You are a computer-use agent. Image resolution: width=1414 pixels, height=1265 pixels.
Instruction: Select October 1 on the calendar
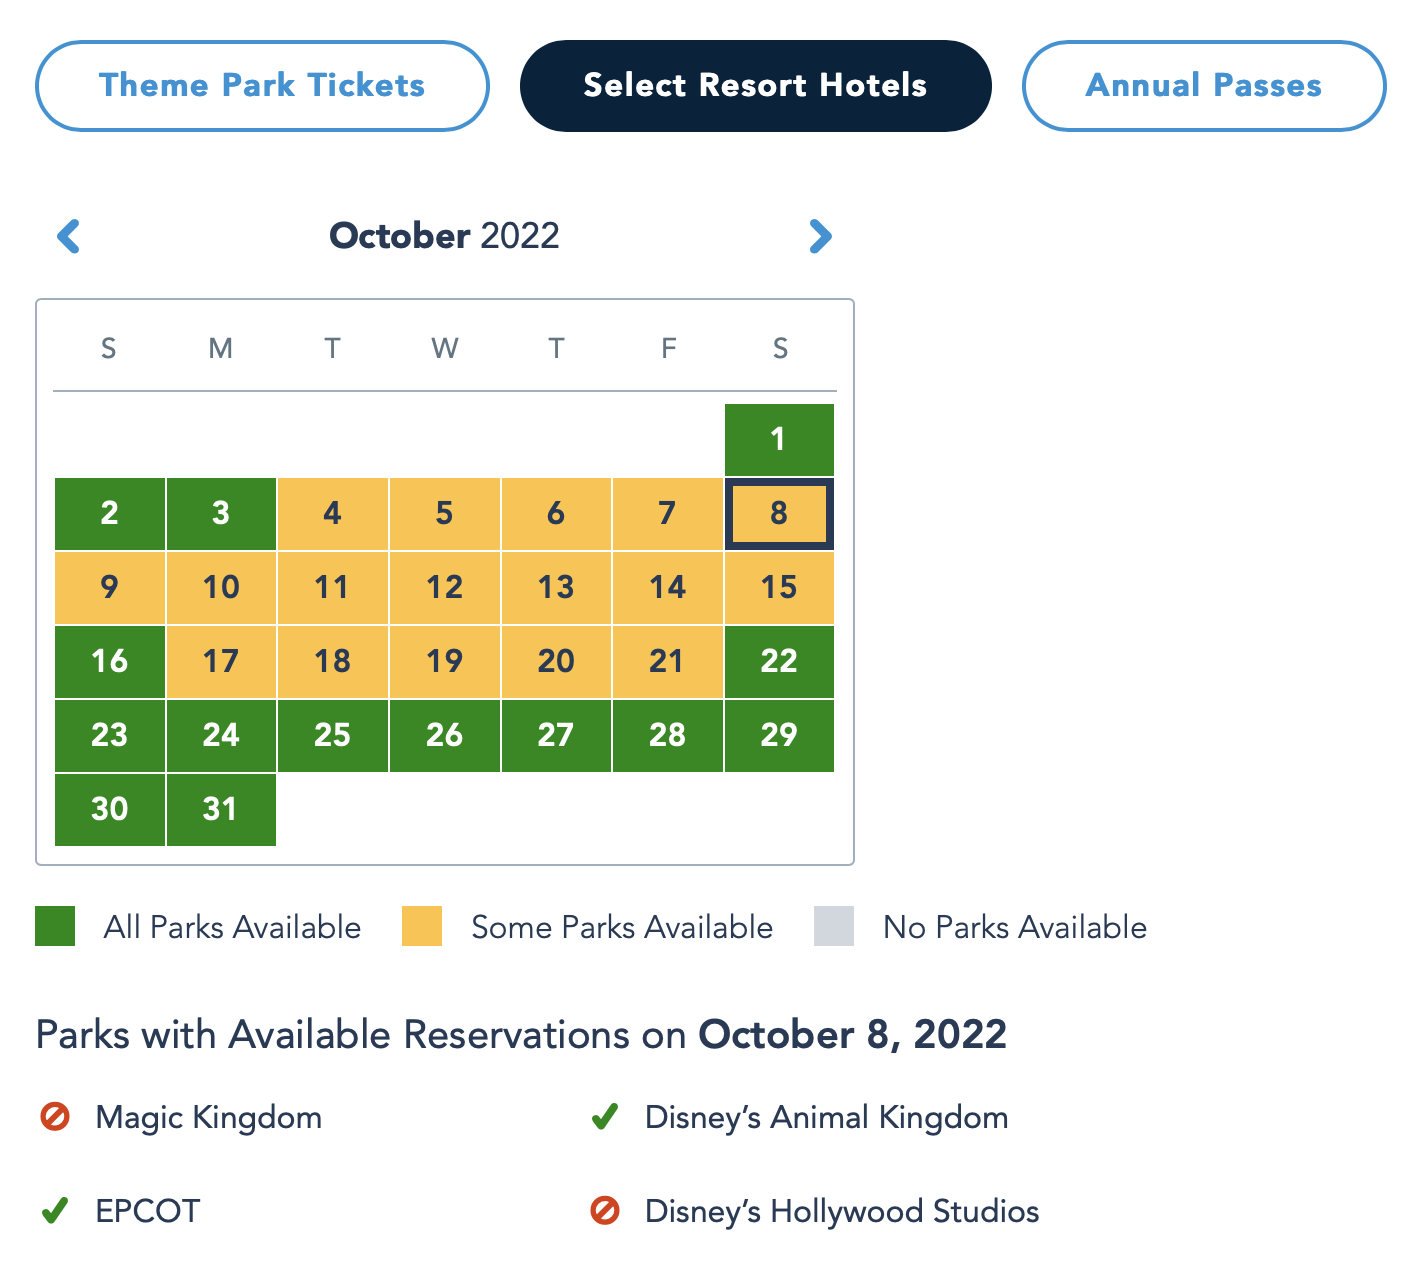(779, 439)
